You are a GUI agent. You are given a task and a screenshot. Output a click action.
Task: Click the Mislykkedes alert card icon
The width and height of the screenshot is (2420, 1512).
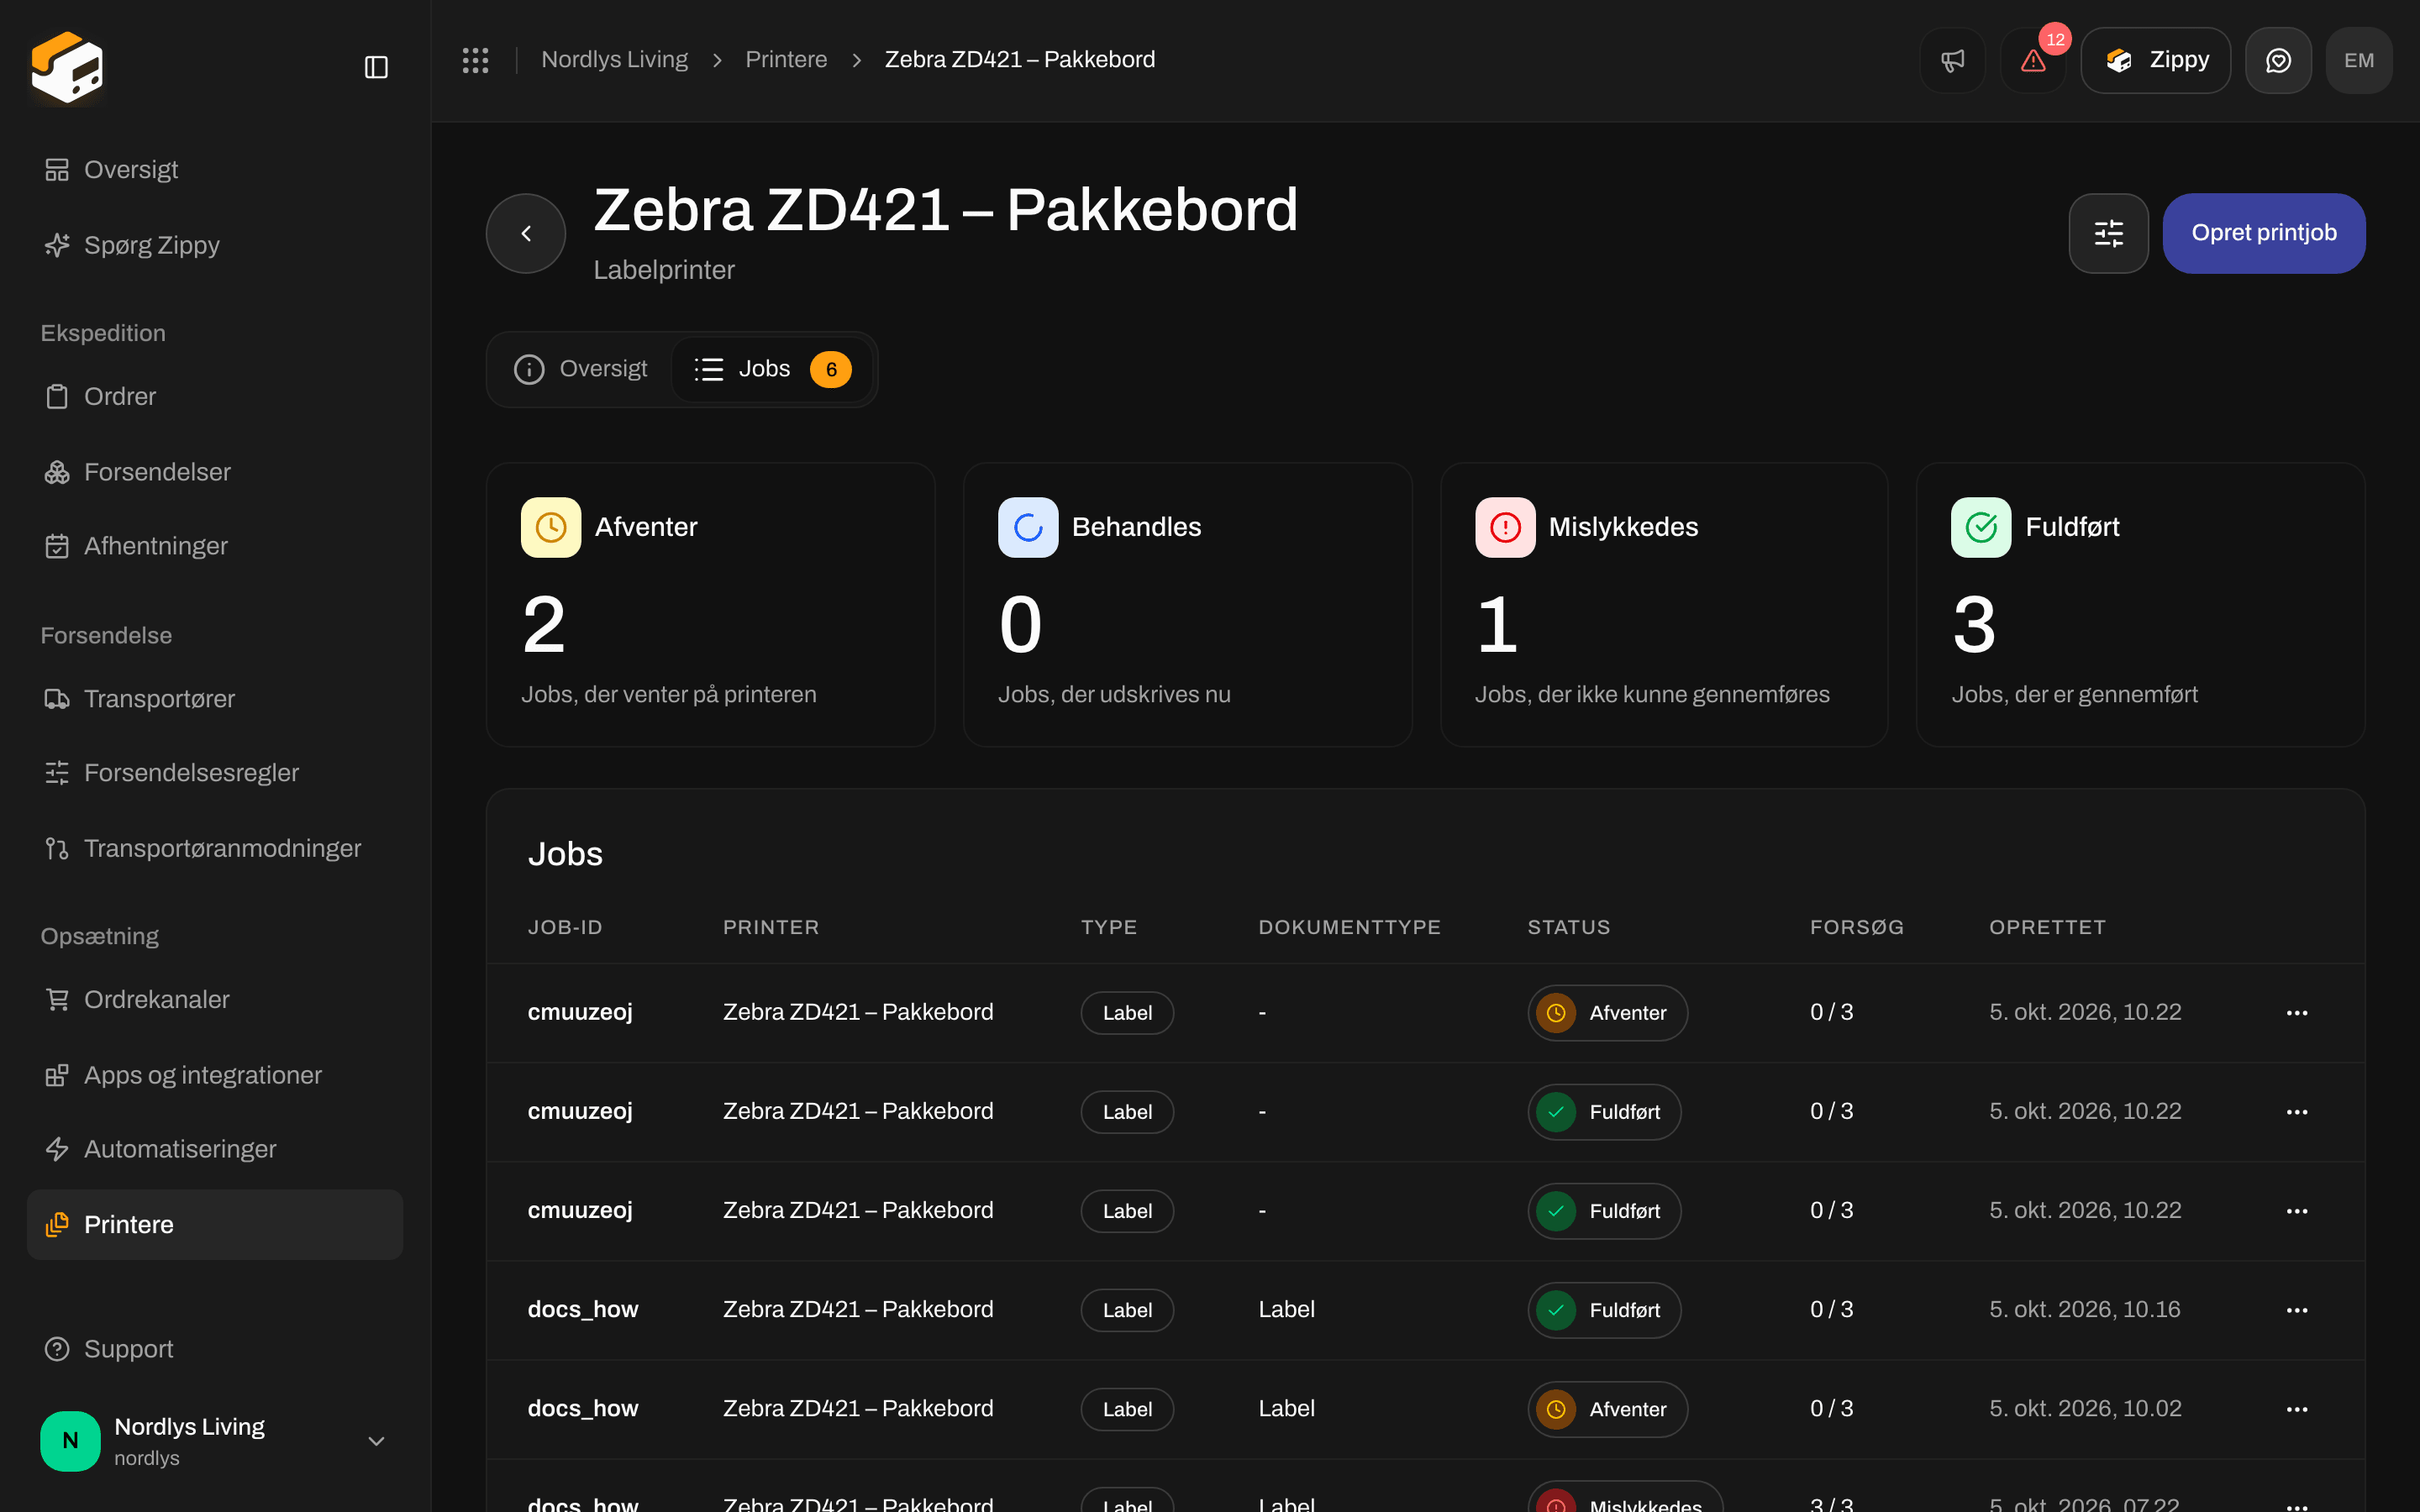pyautogui.click(x=1505, y=527)
